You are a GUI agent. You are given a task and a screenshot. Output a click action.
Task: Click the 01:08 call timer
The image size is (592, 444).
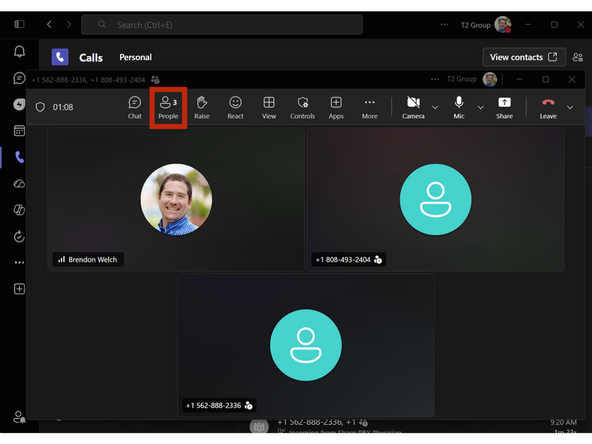(63, 107)
